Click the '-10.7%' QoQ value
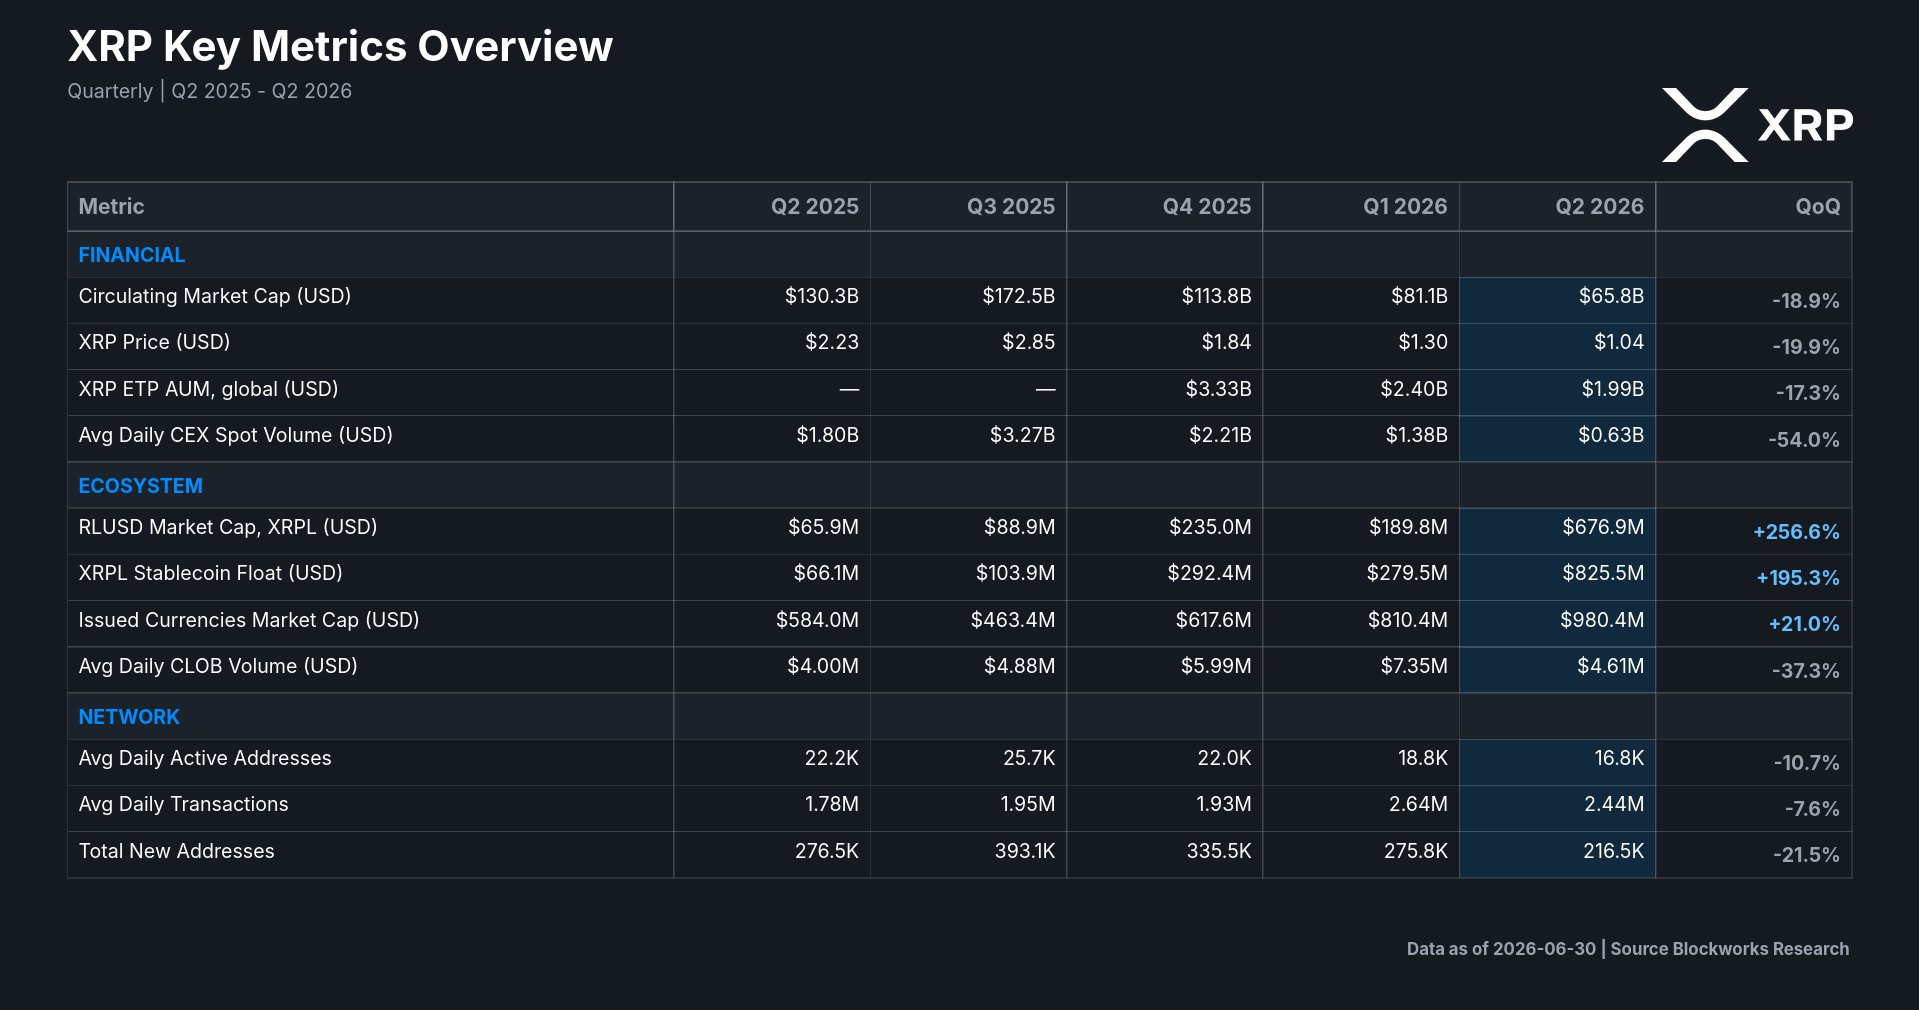The width and height of the screenshot is (1919, 1010). click(1807, 763)
